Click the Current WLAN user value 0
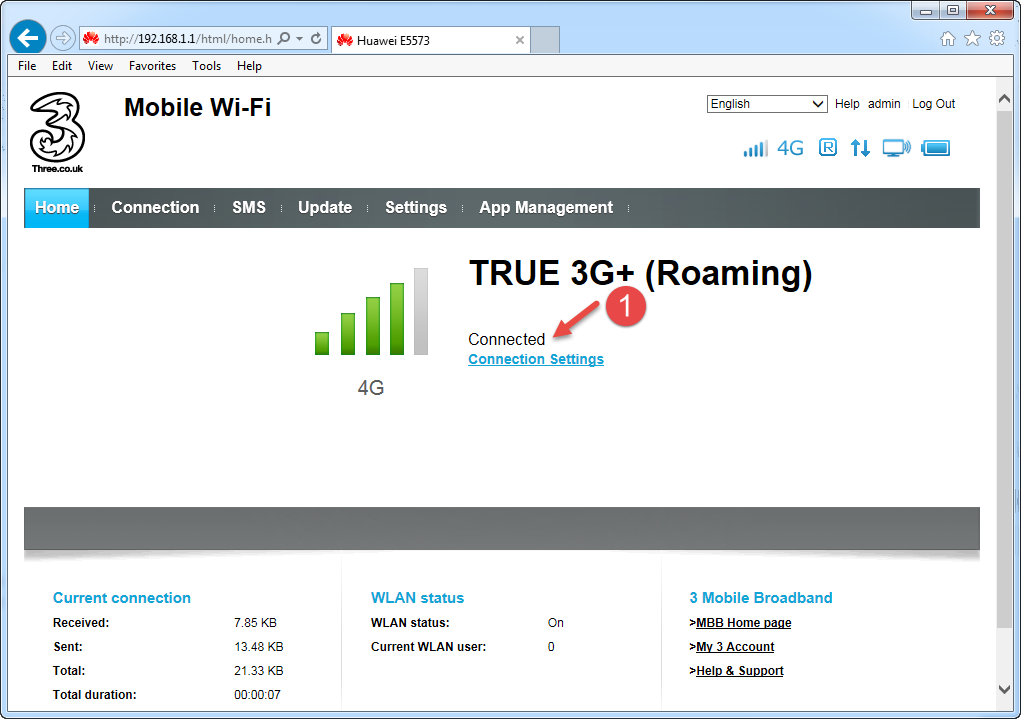The image size is (1021, 719). click(x=551, y=647)
